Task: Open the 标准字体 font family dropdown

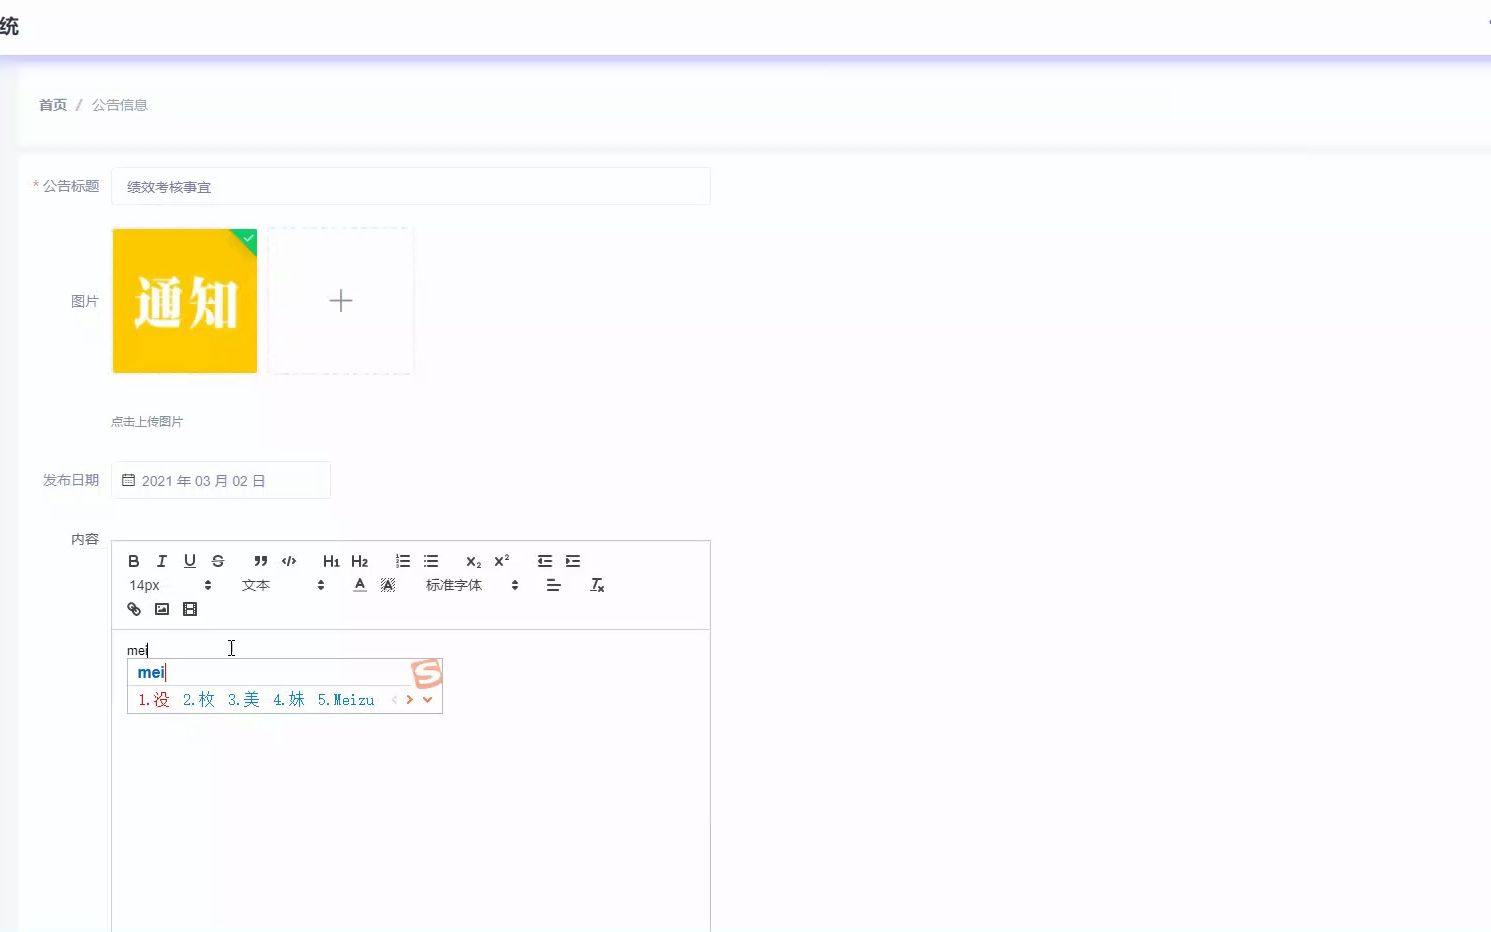Action: click(468, 585)
